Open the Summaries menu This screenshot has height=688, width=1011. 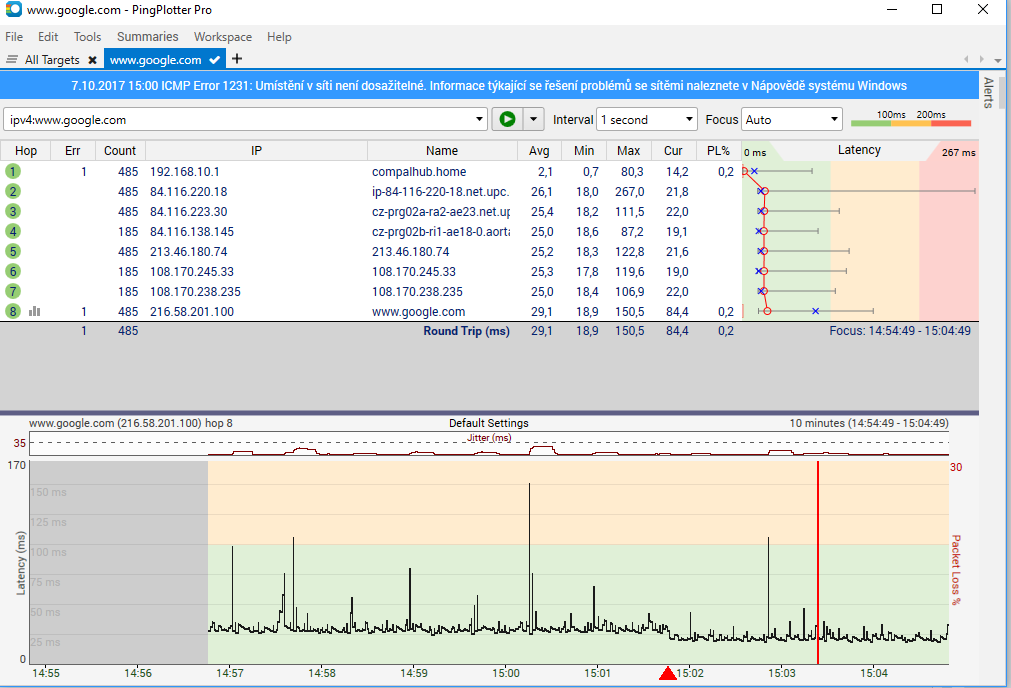pos(147,37)
